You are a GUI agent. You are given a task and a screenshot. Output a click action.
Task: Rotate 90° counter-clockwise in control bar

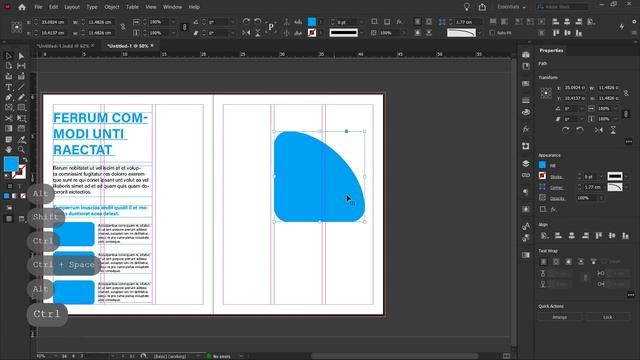[x=258, y=22]
